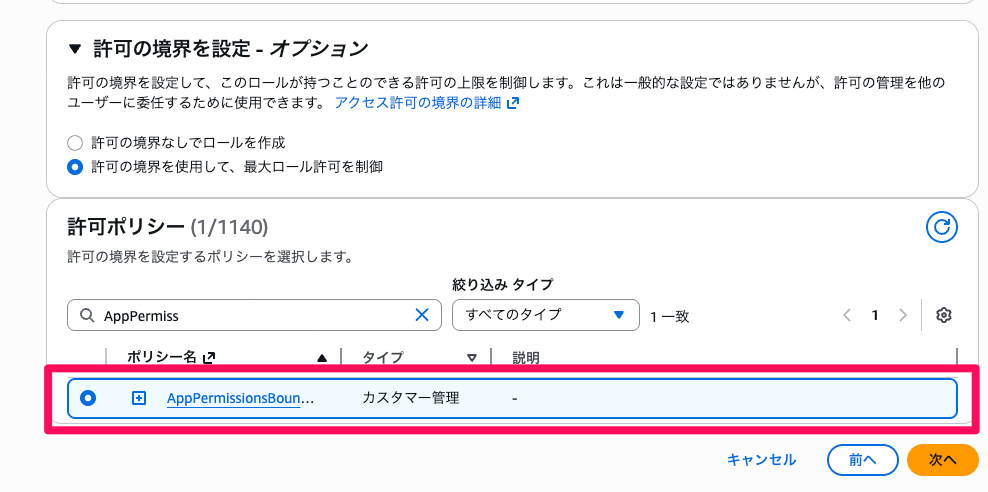The height and width of the screenshot is (492, 988).
Task: Select 許可の境界を使用して、最大ロール許可を制御 option
Action: click(75, 167)
